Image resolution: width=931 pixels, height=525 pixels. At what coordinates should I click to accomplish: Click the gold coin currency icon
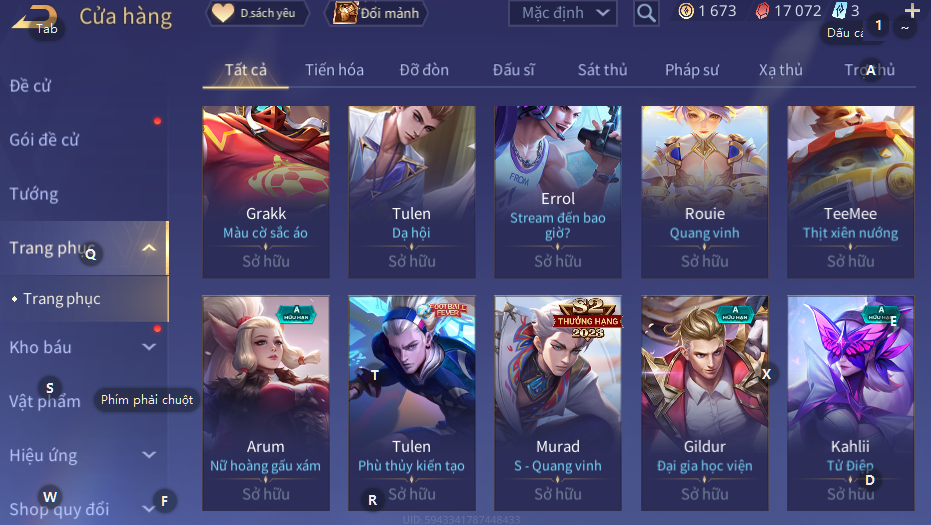point(686,11)
